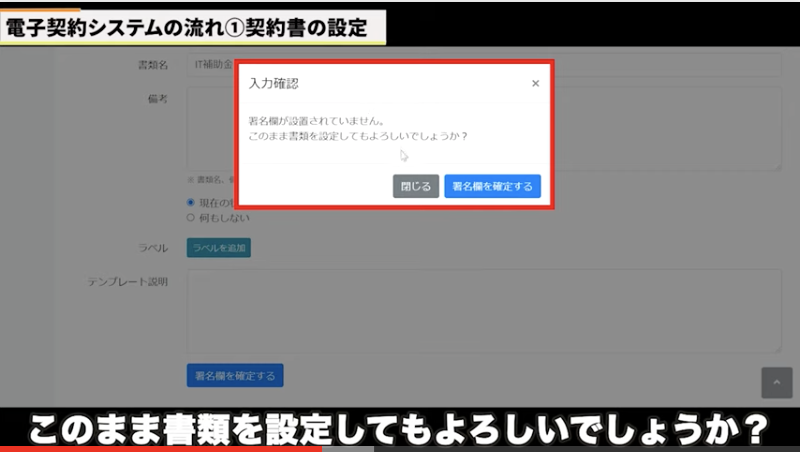Image resolution: width=800 pixels, height=454 pixels.
Task: Click the 入力確認 dialog title
Action: pyautogui.click(x=273, y=84)
